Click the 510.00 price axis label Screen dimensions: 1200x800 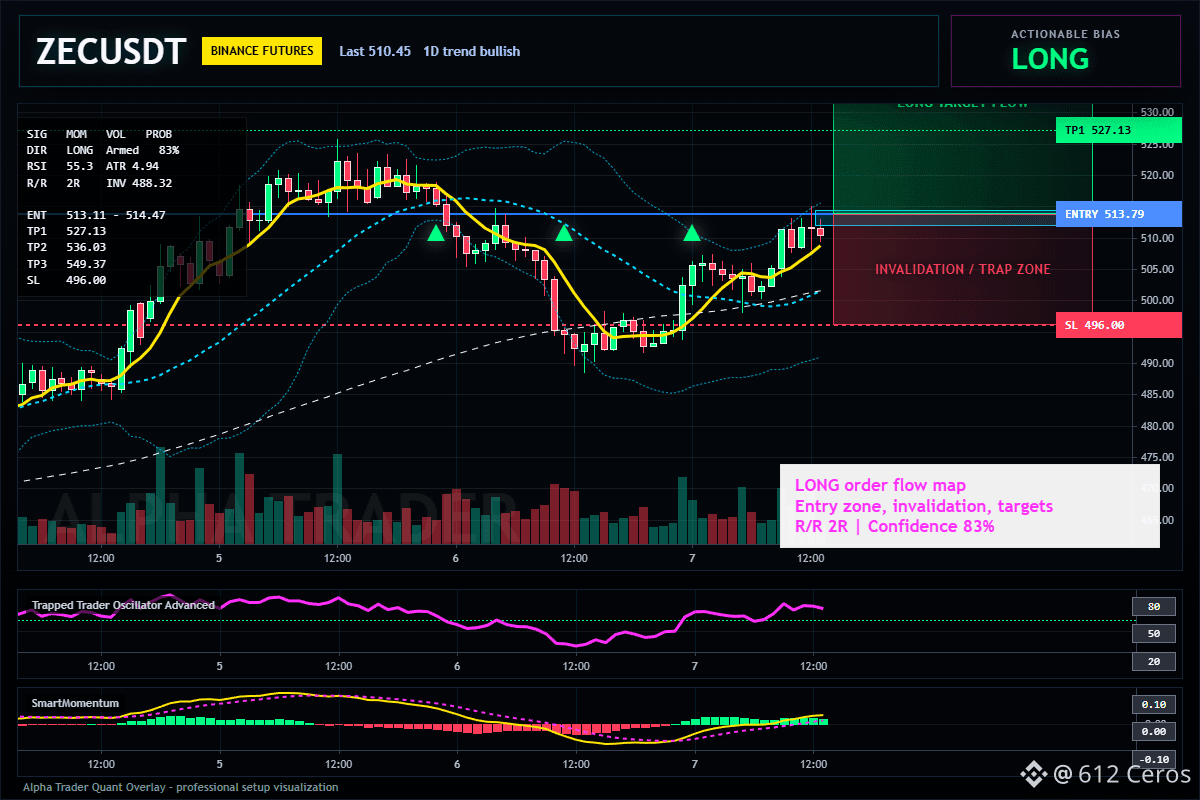point(1156,238)
